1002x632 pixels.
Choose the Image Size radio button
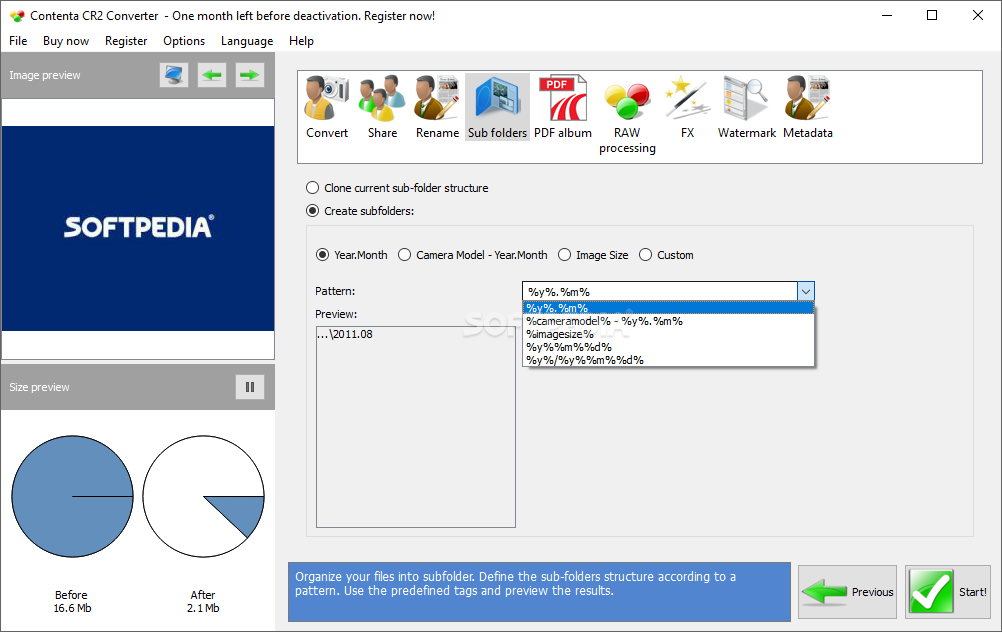593,255
